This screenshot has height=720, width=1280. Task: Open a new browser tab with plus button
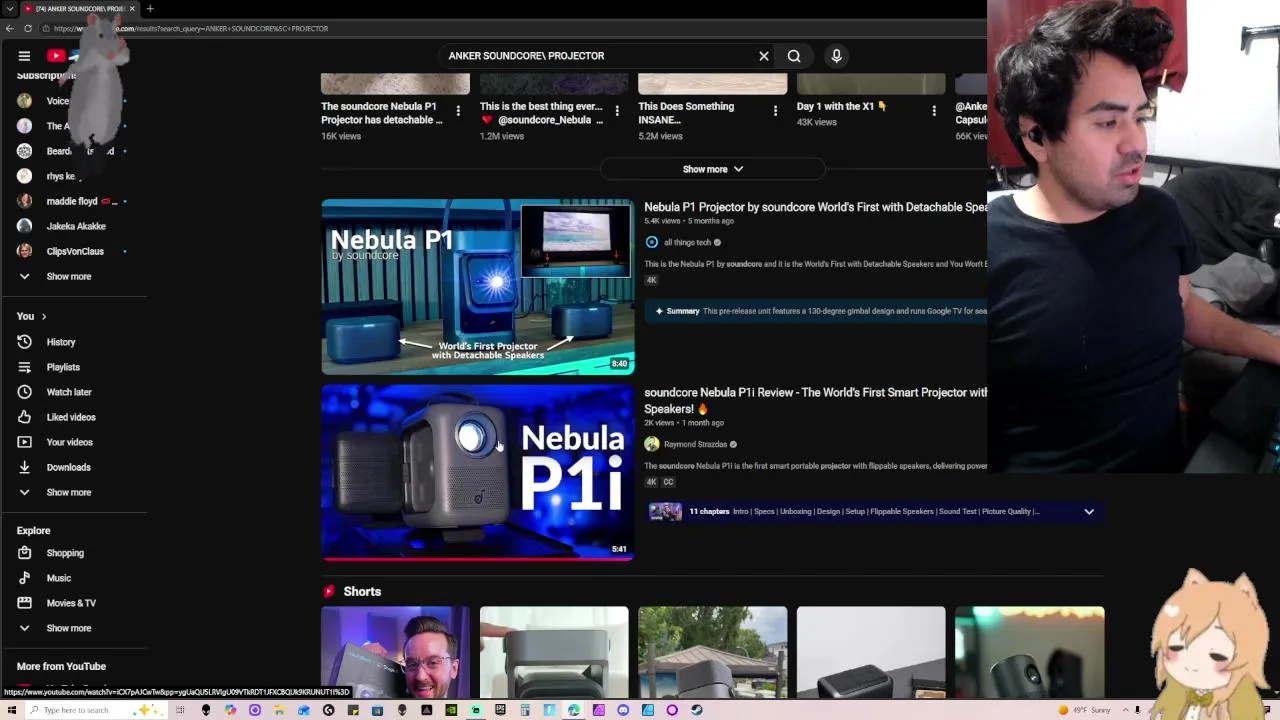150,9
